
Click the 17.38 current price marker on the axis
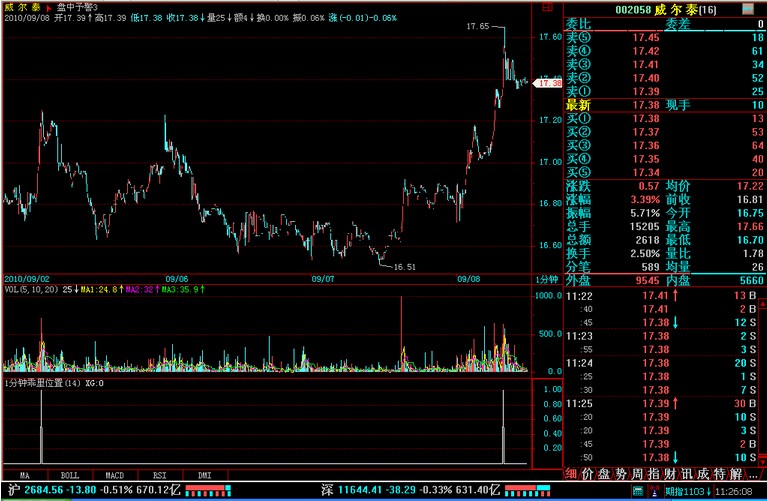549,83
